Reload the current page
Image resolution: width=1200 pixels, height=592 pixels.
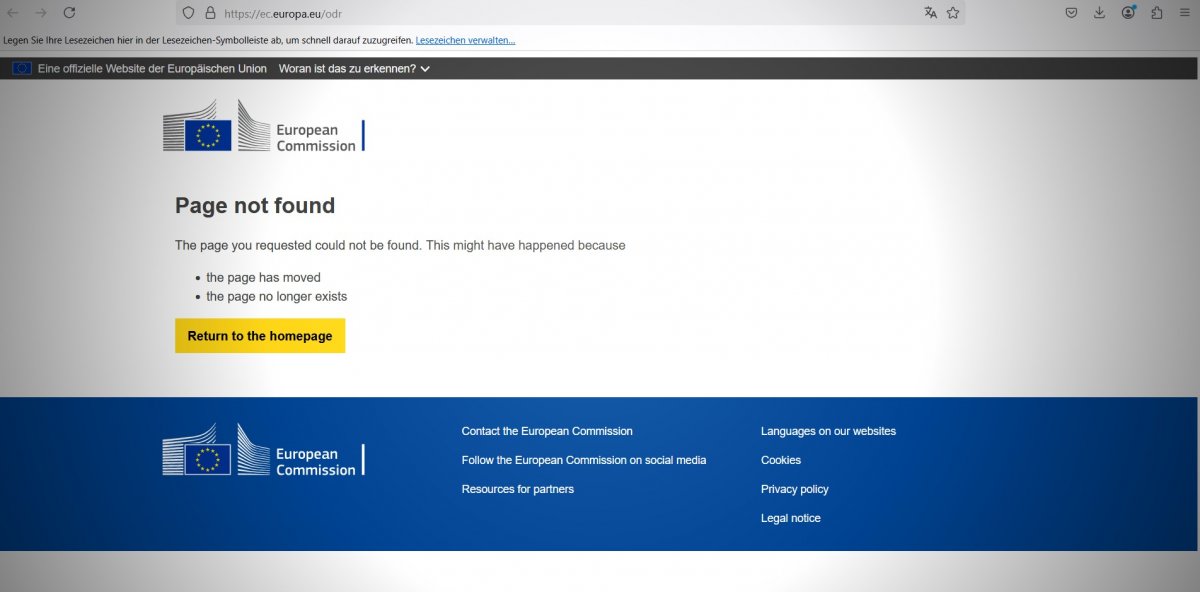69,13
